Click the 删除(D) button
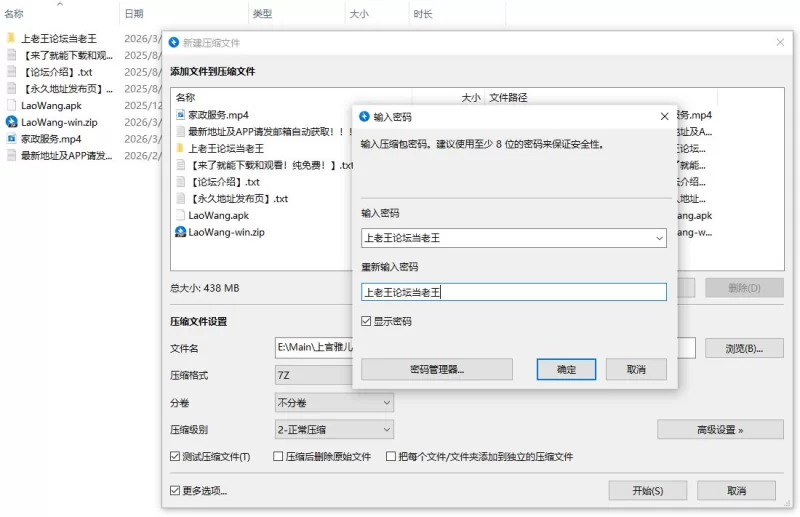 [x=744, y=288]
